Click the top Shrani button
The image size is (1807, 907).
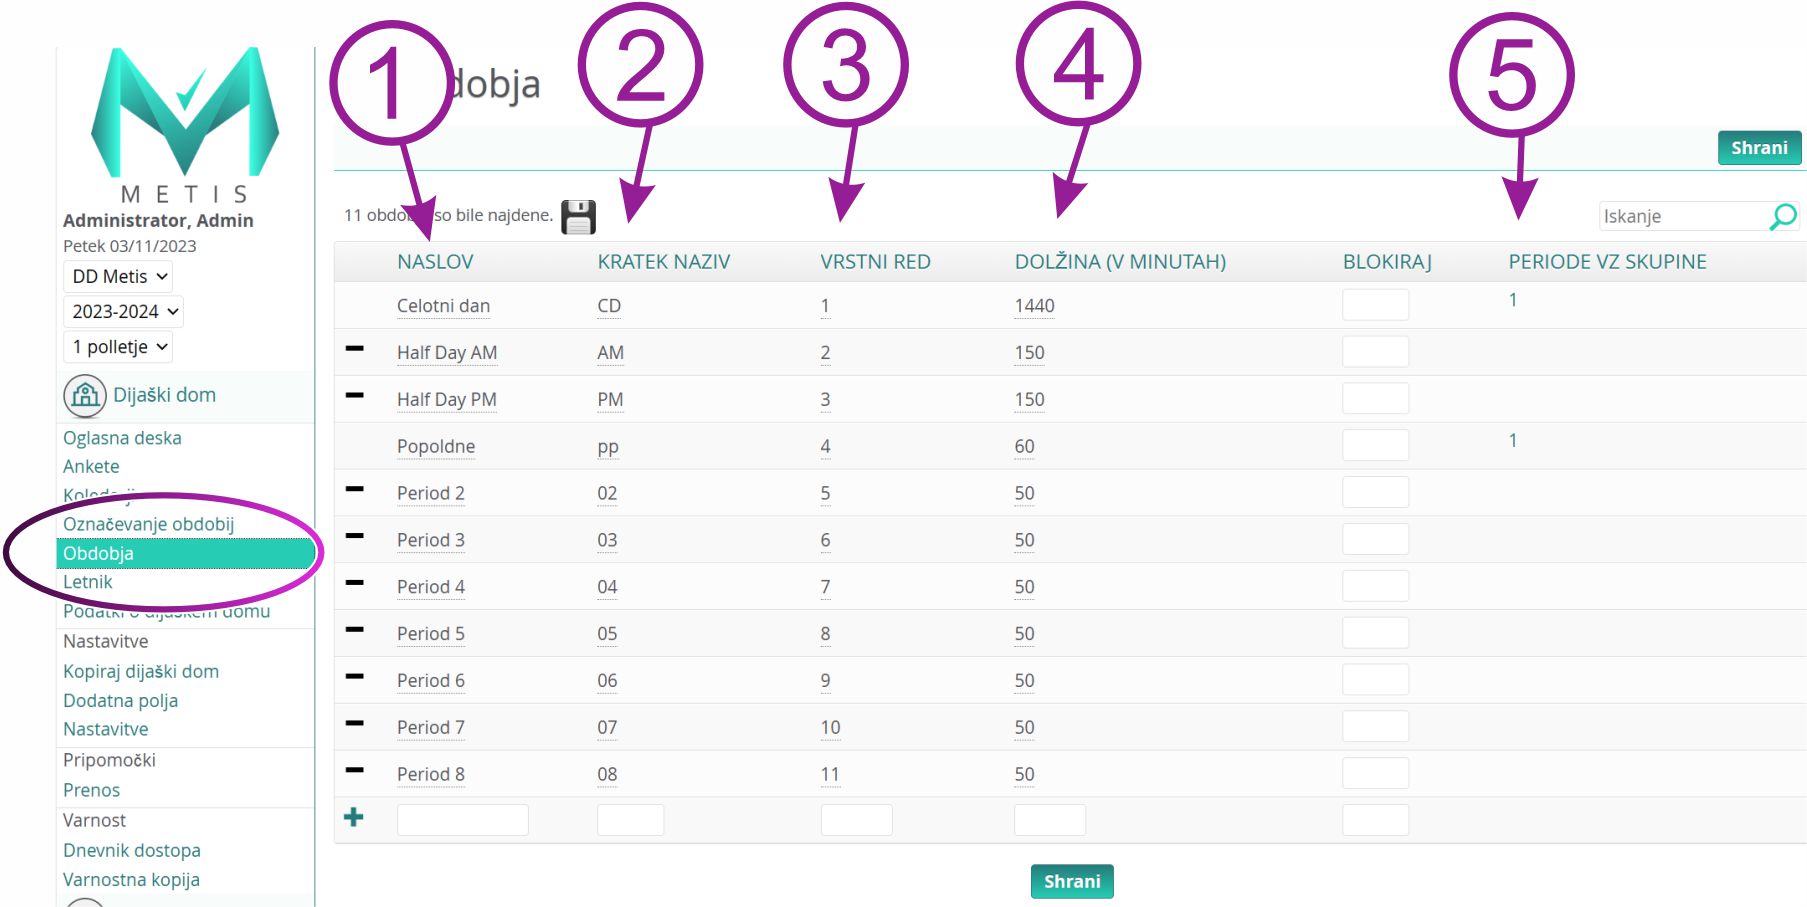[x=1759, y=148]
